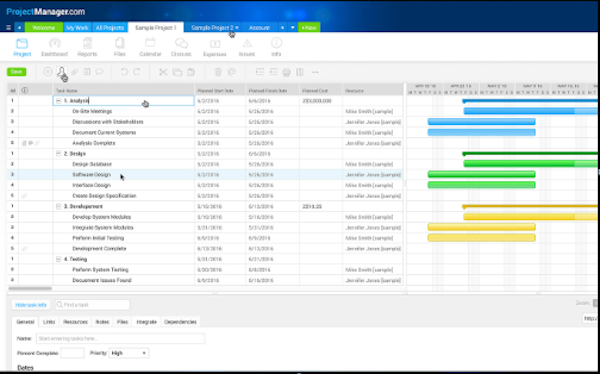Image resolution: width=600 pixels, height=374 pixels.
Task: Open the project Info view
Action: coord(276,48)
